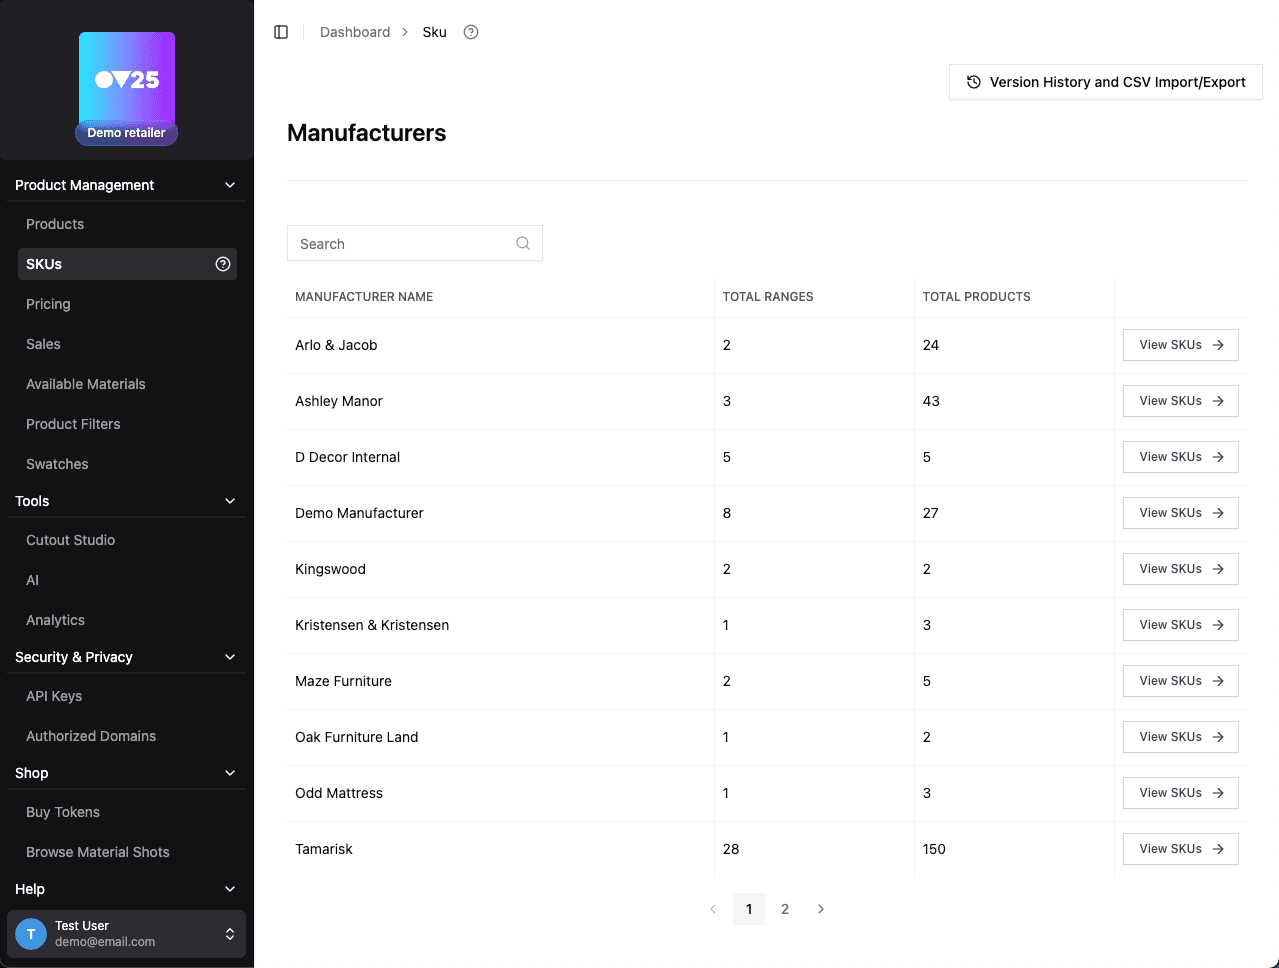The height and width of the screenshot is (968, 1279).
Task: Click the search magnifier icon
Action: 523,243
